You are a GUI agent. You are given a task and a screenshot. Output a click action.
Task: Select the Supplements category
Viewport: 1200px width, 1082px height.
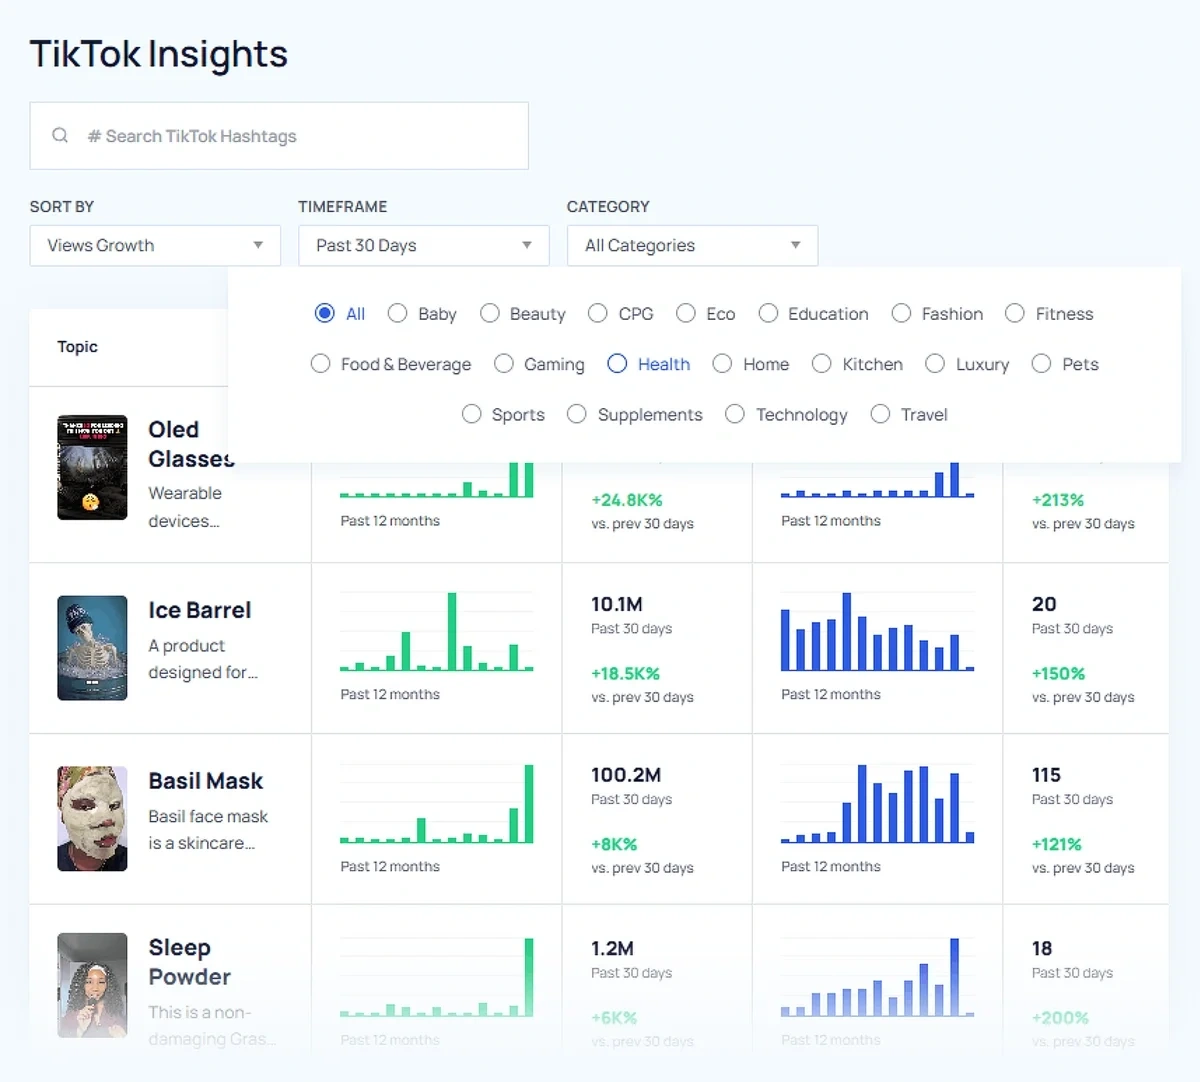tap(577, 414)
